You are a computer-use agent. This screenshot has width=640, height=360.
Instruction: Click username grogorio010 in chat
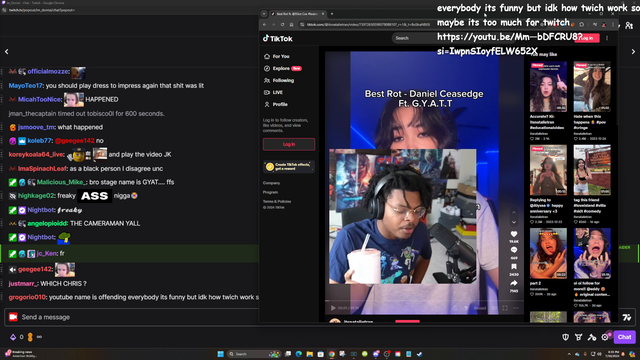click(27, 297)
